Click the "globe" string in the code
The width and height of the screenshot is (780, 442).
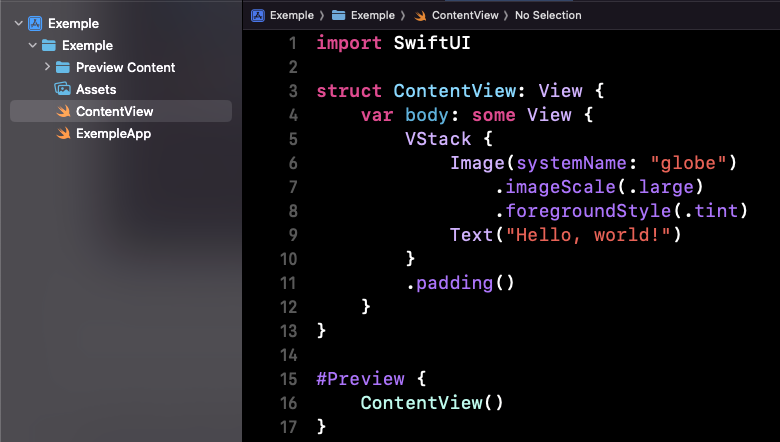[x=693, y=163]
